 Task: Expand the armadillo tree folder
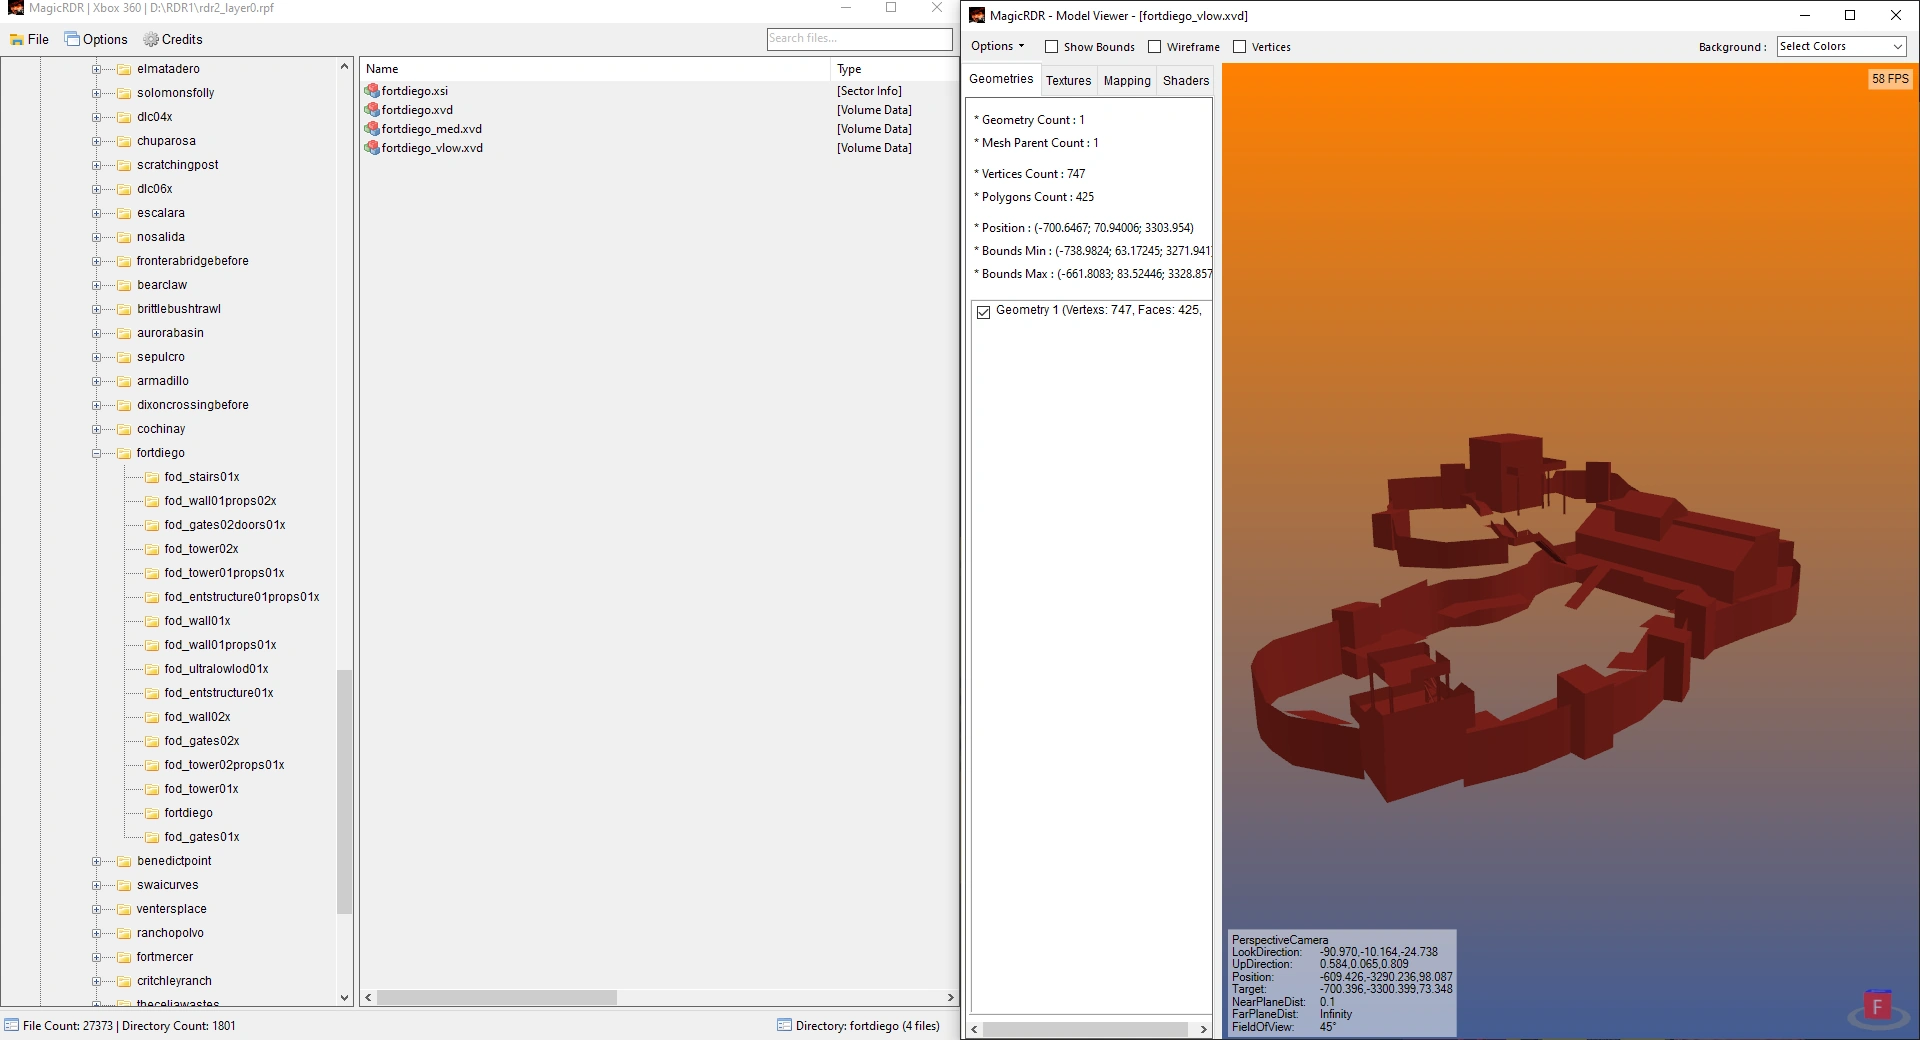[x=97, y=381]
